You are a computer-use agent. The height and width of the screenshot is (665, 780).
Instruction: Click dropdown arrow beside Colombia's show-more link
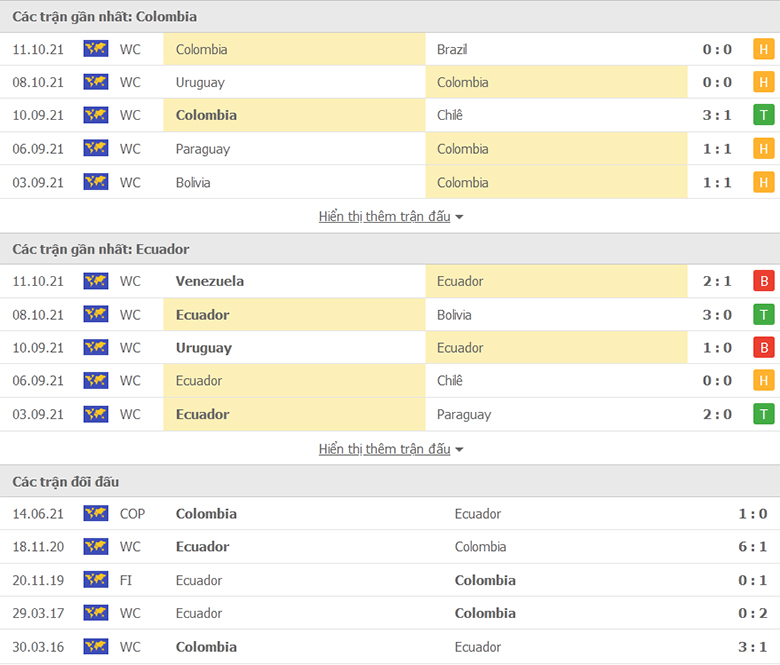(459, 217)
